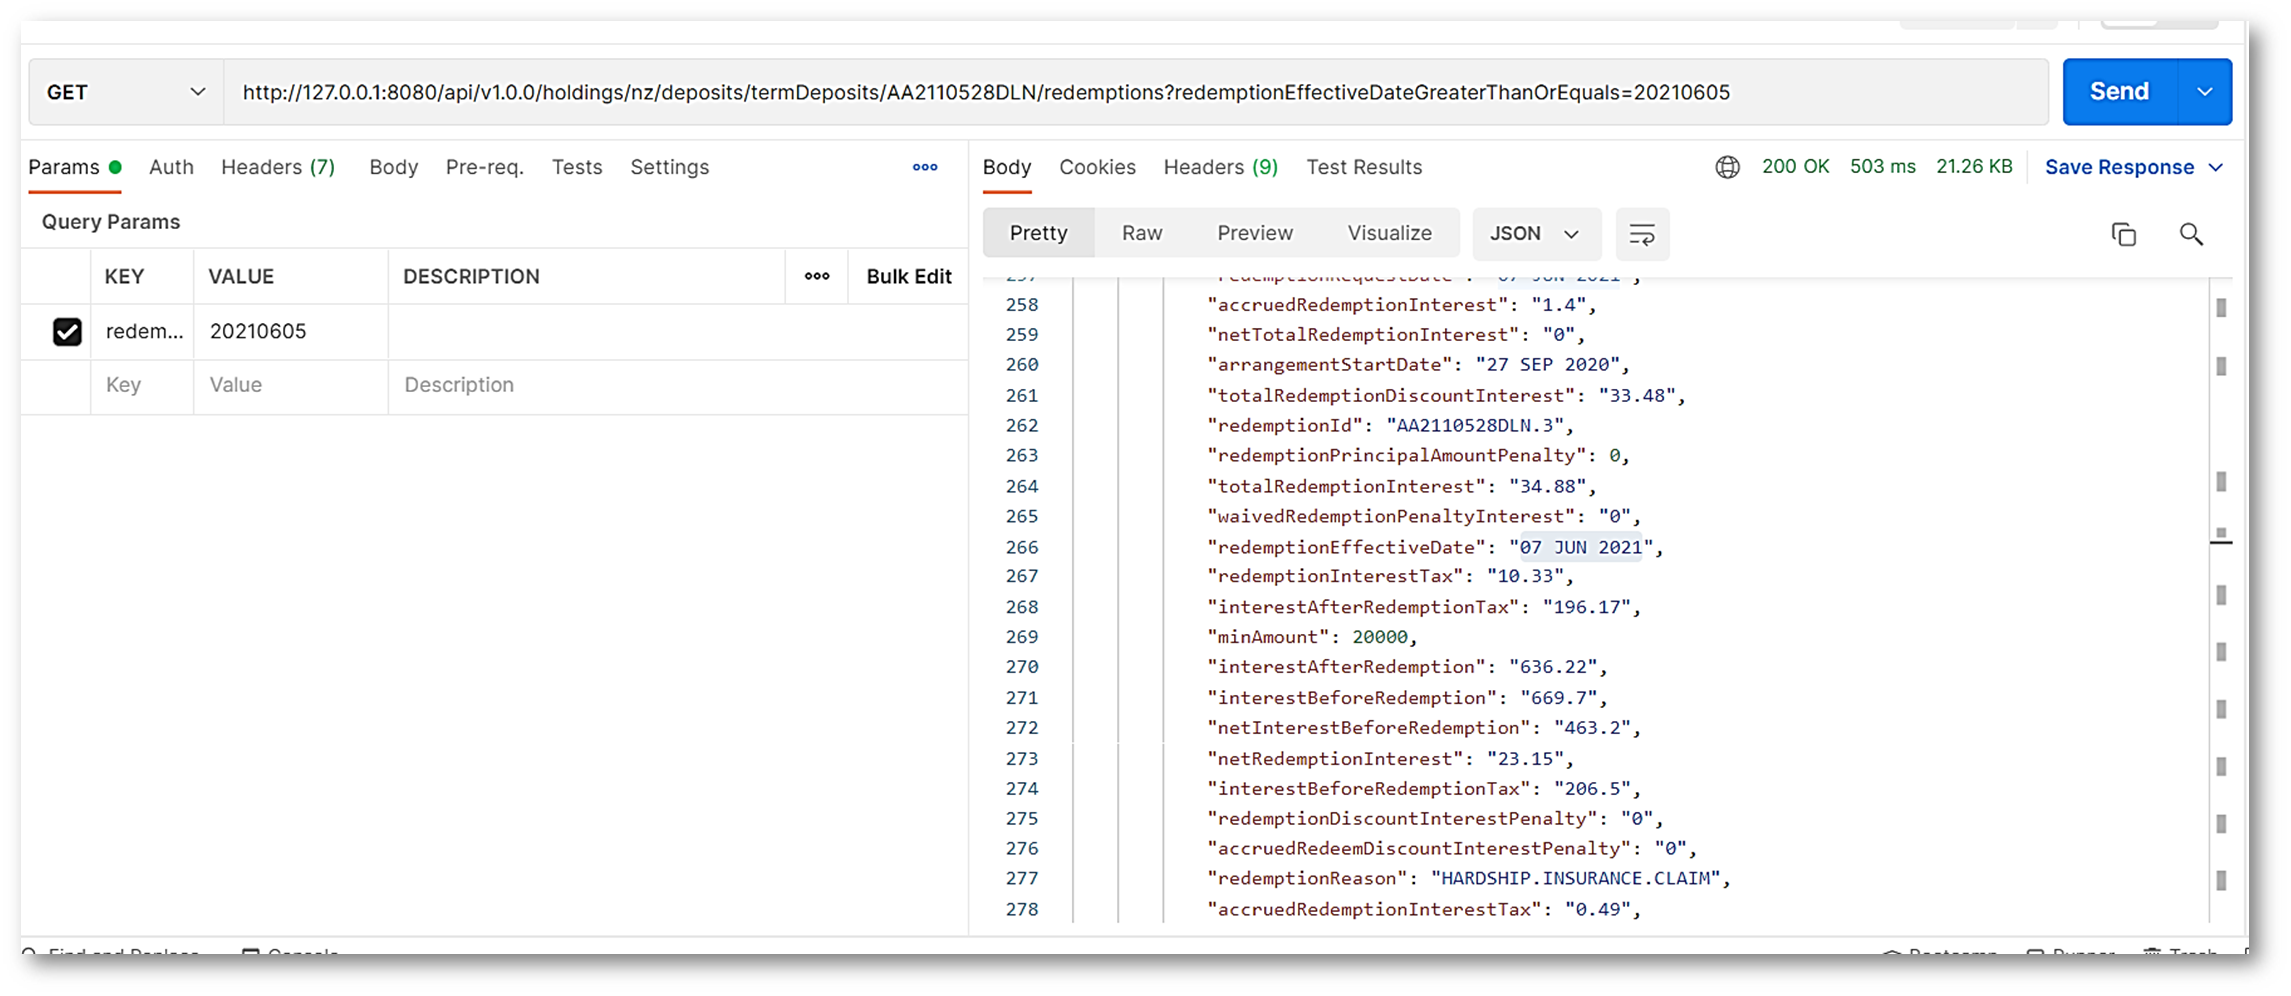Click the globe network information icon
This screenshot has width=2291, height=996.
1727,167
